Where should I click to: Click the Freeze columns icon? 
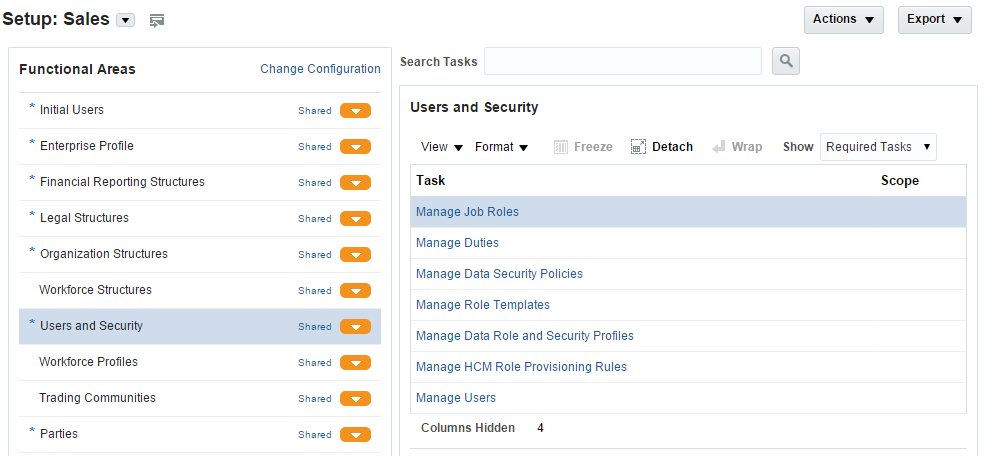561,147
